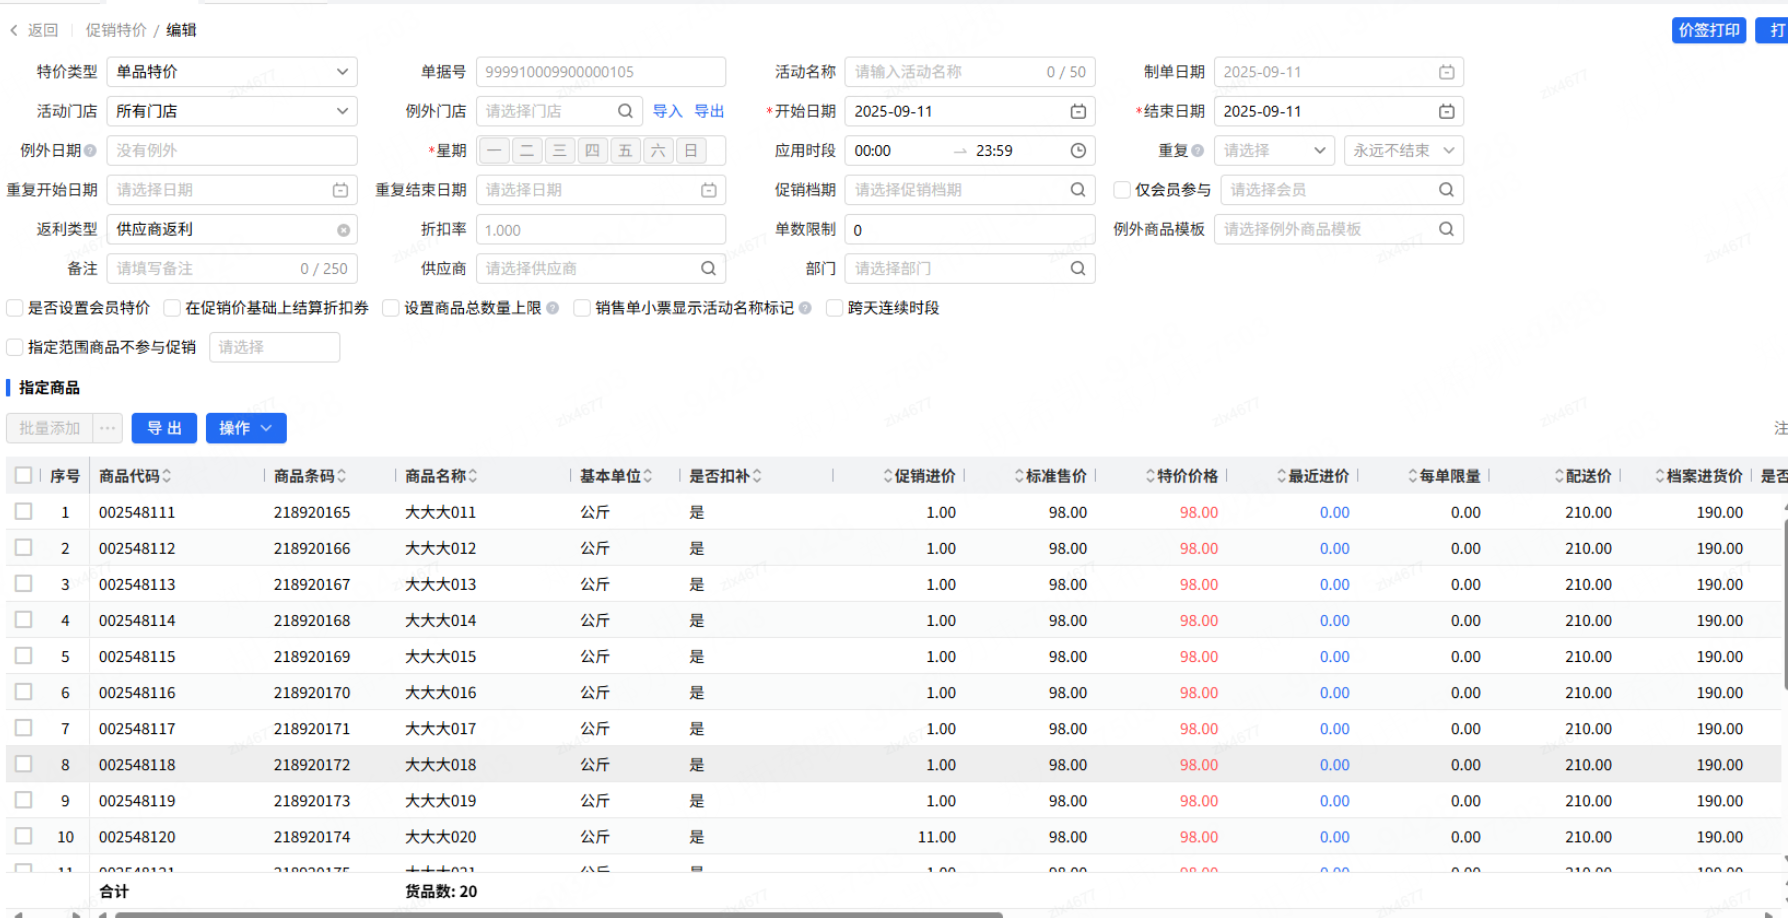Open calendar icon for 结束日期
The width and height of the screenshot is (1788, 918).
pyautogui.click(x=1446, y=111)
